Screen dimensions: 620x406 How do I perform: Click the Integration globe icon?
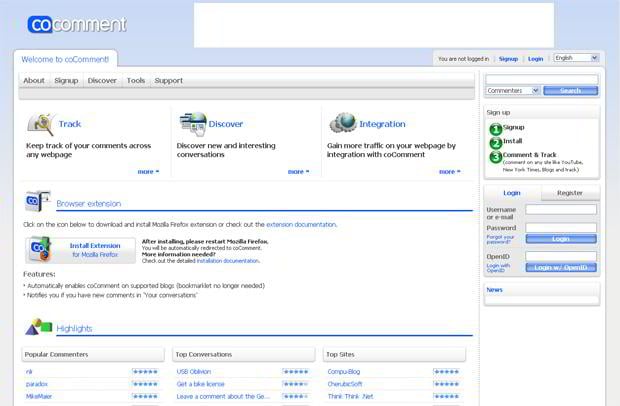click(342, 124)
